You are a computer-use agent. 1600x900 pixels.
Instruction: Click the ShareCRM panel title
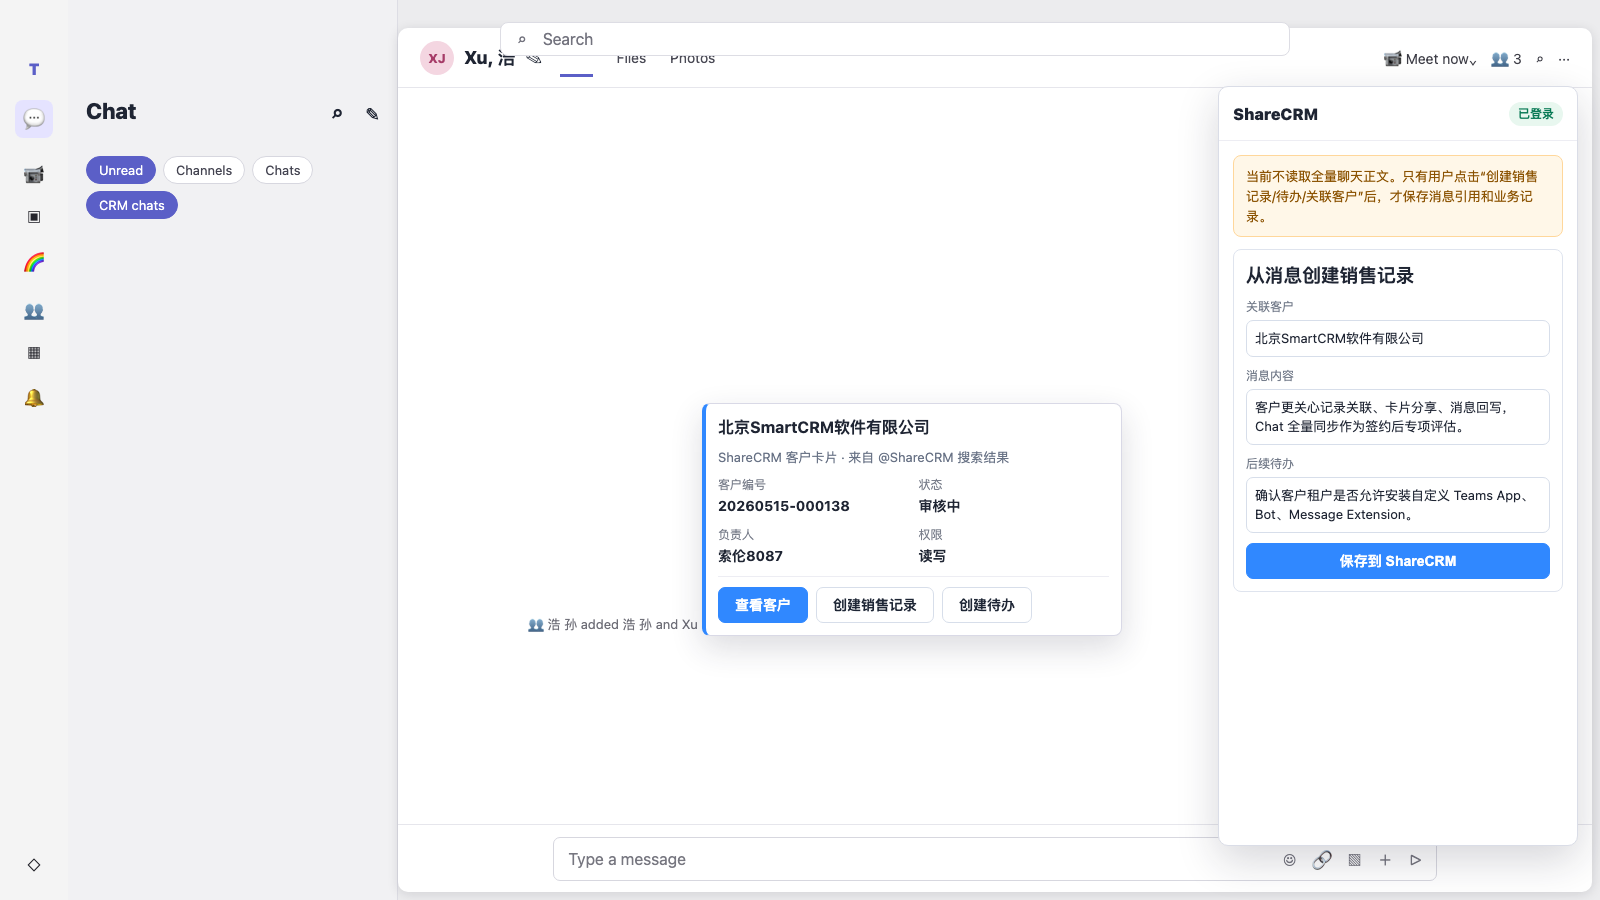pos(1275,114)
